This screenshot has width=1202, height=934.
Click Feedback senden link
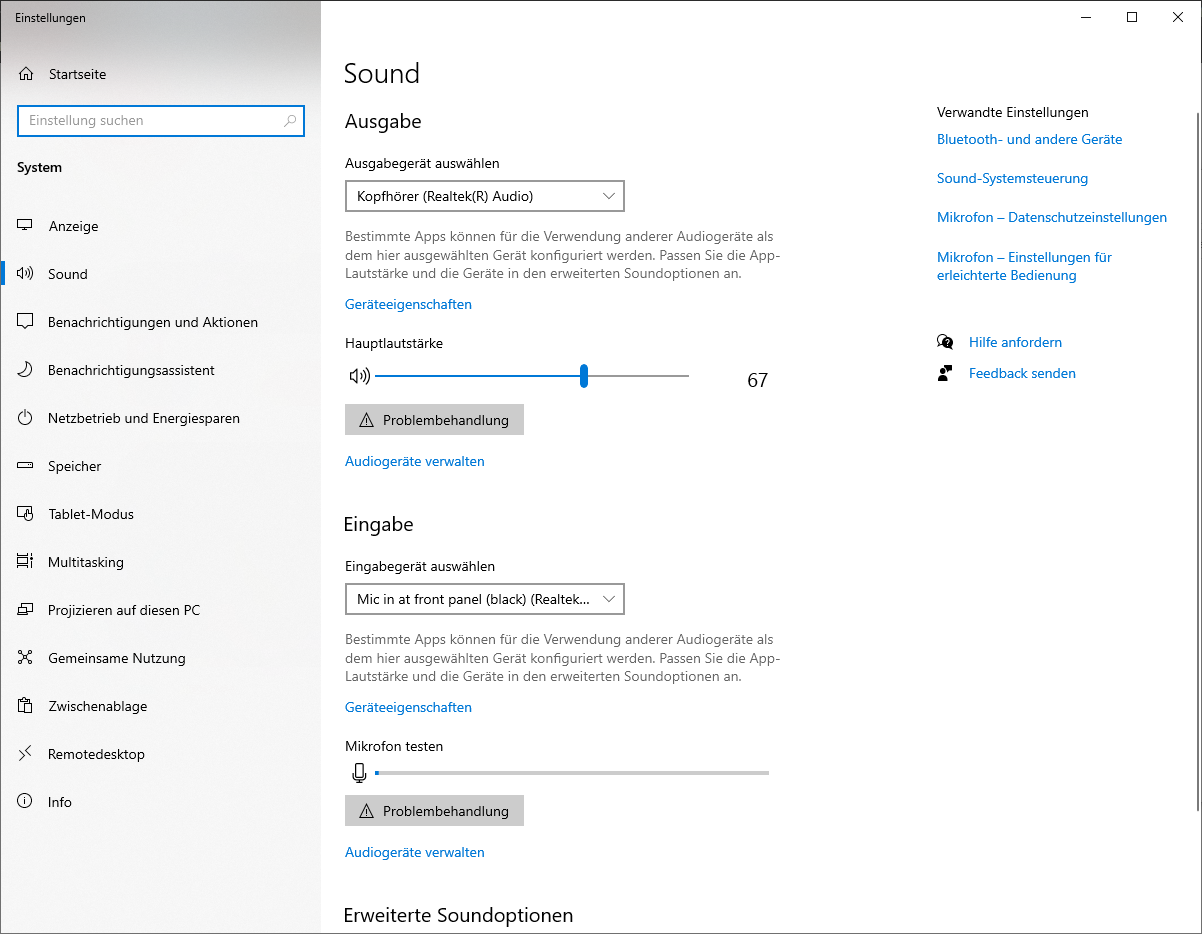[1022, 373]
